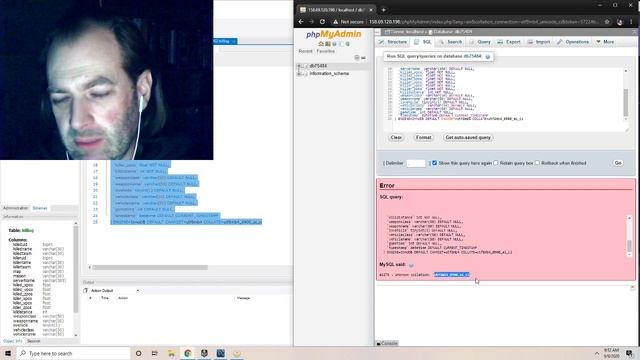Click the help icon next to MySQL said

[411, 265]
